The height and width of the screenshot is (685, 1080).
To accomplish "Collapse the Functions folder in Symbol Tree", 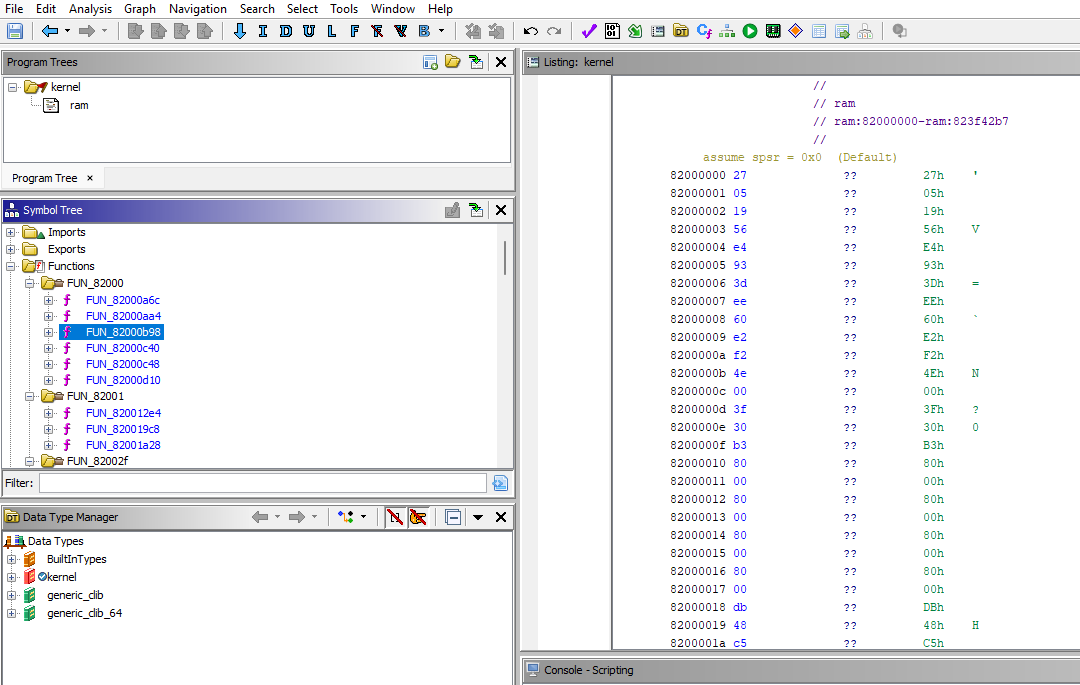I will pos(11,266).
